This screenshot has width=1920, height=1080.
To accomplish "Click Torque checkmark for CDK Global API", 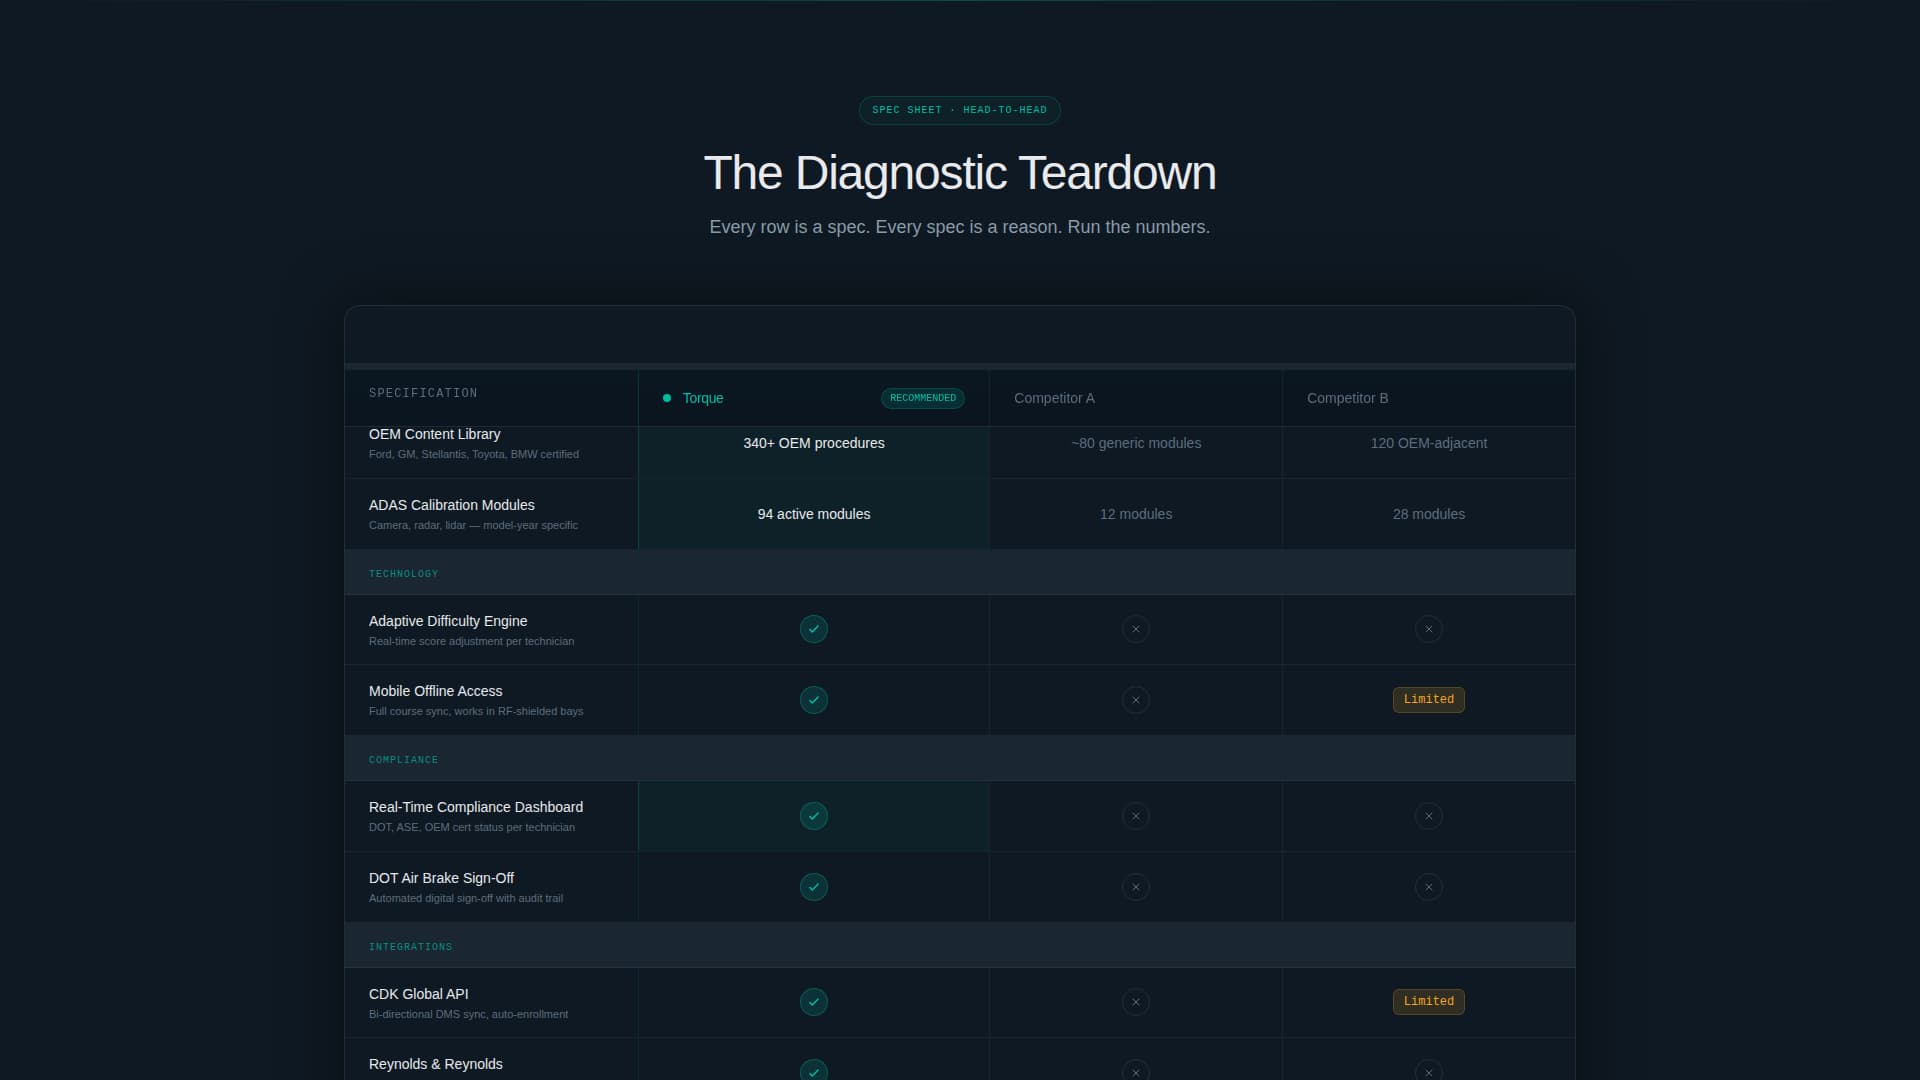I will tap(814, 1002).
